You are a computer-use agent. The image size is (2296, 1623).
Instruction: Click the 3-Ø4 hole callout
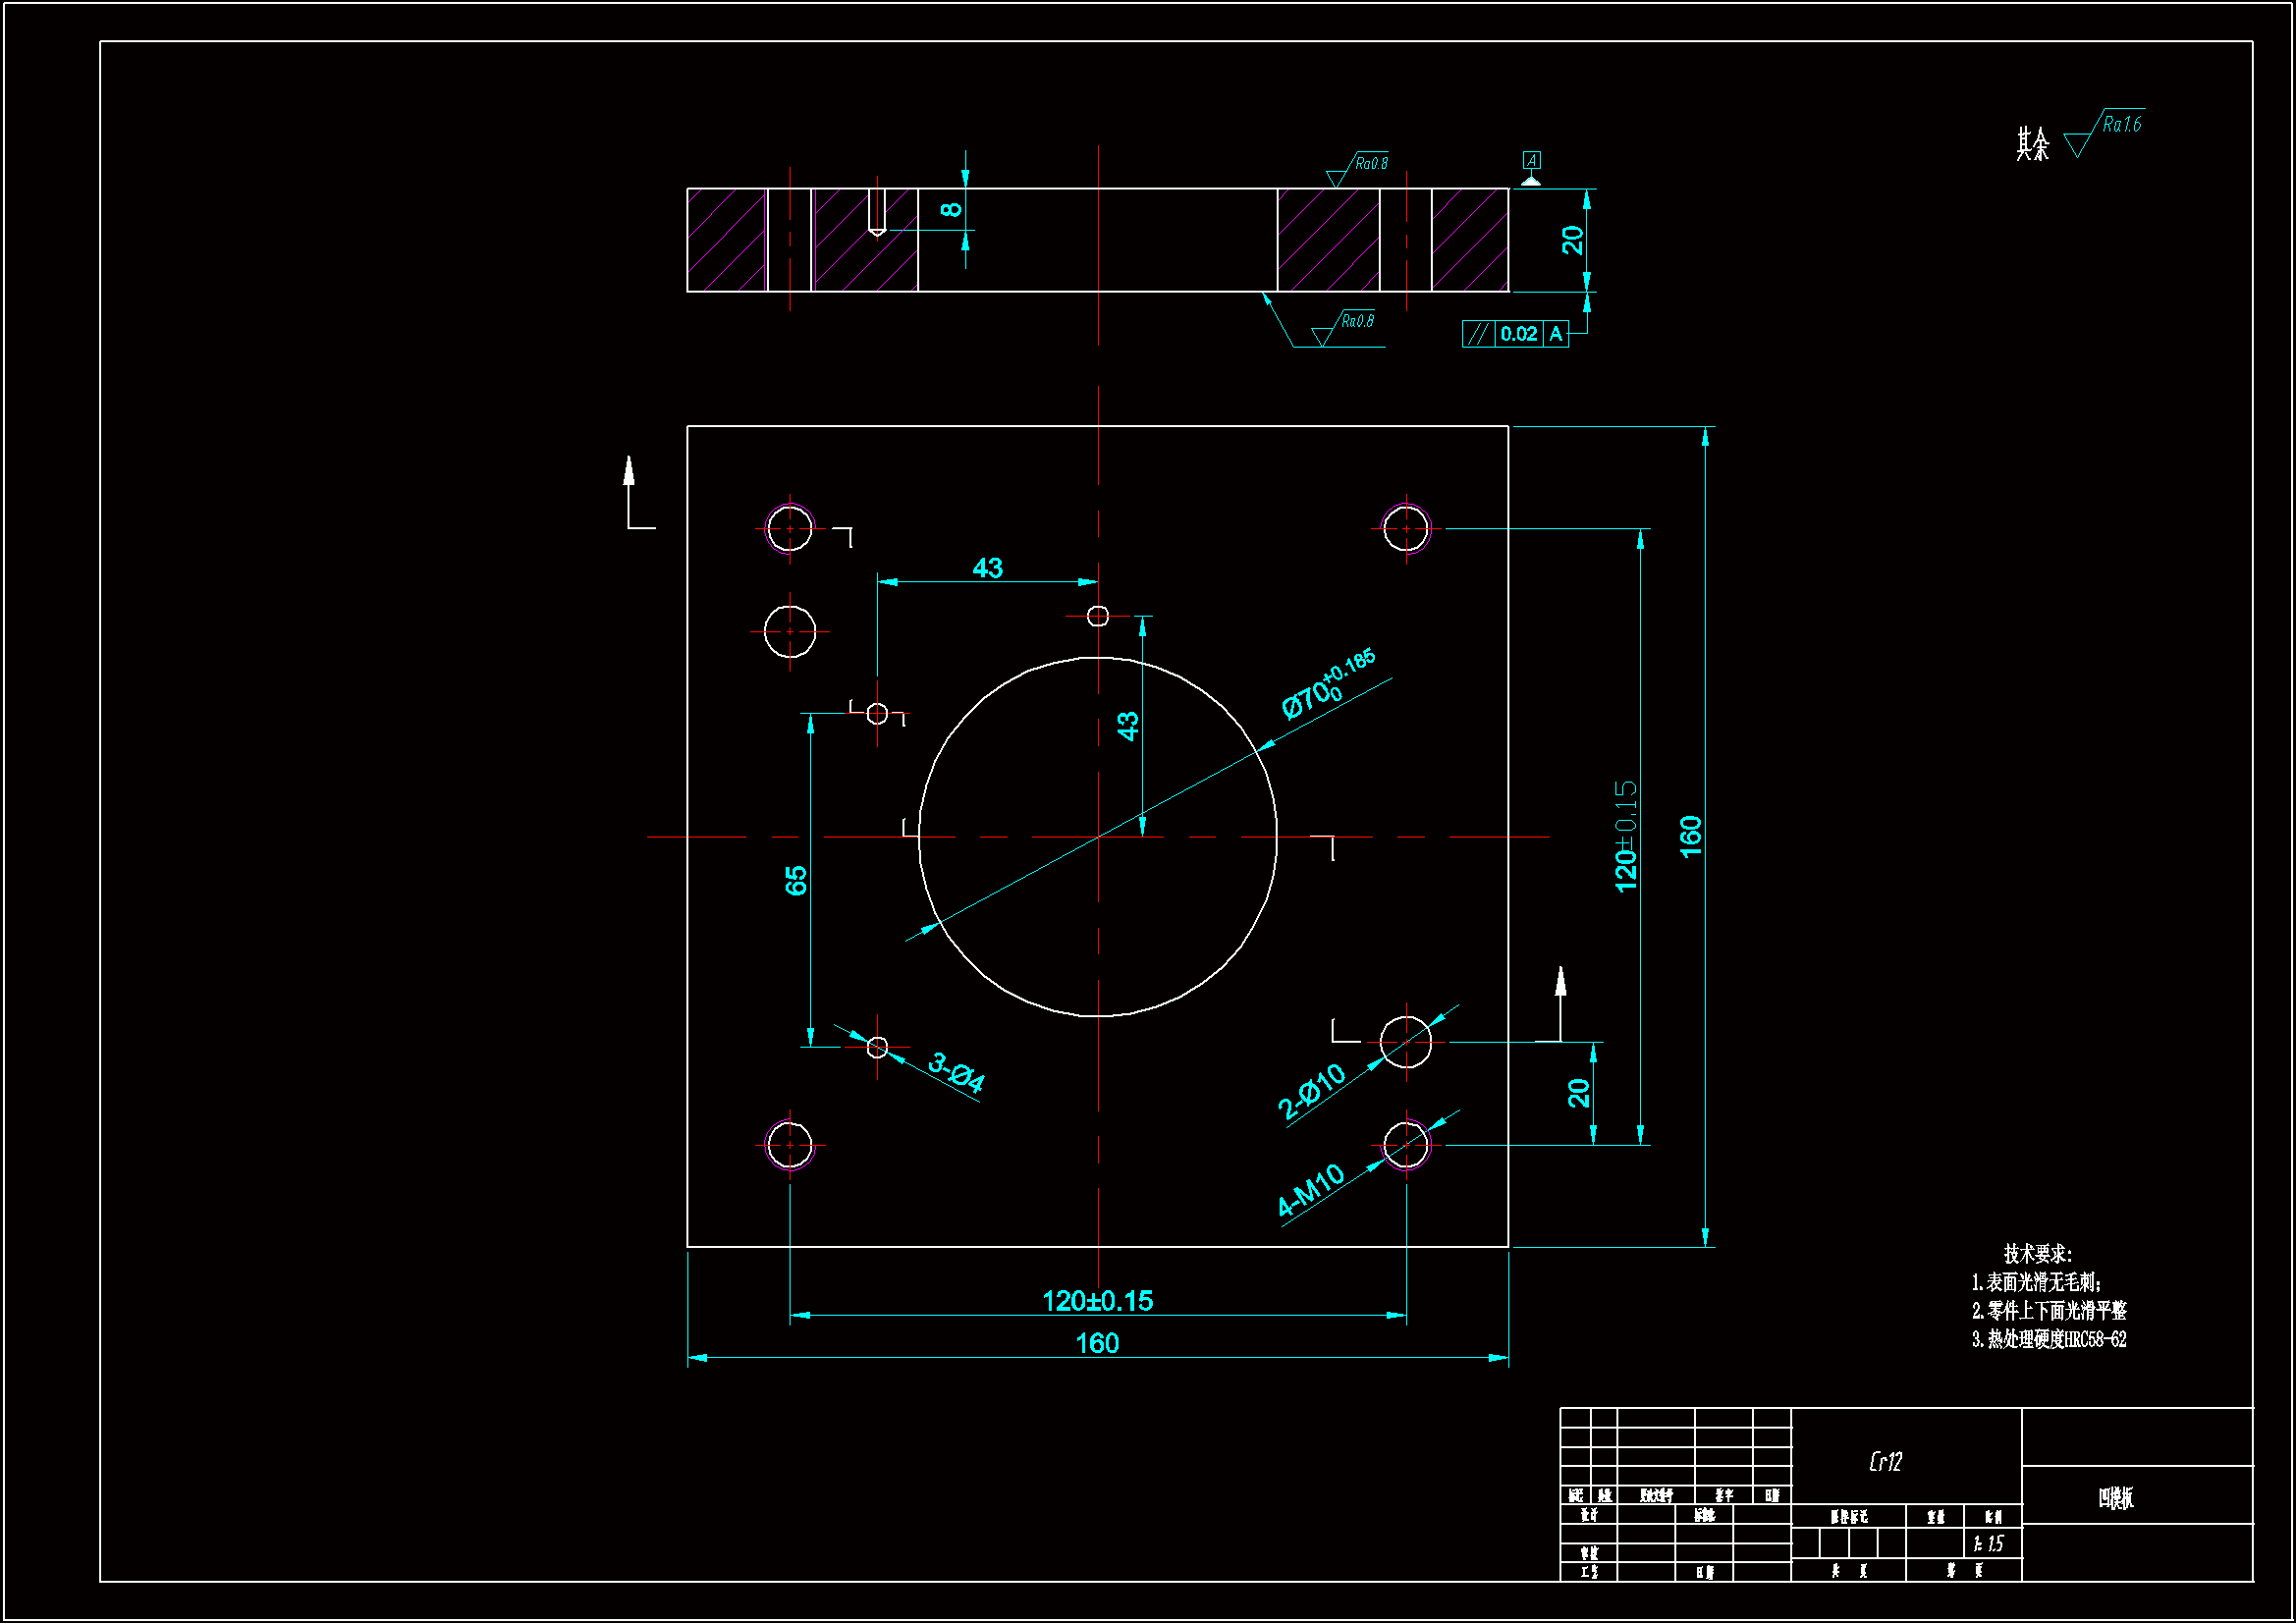[x=957, y=1072]
